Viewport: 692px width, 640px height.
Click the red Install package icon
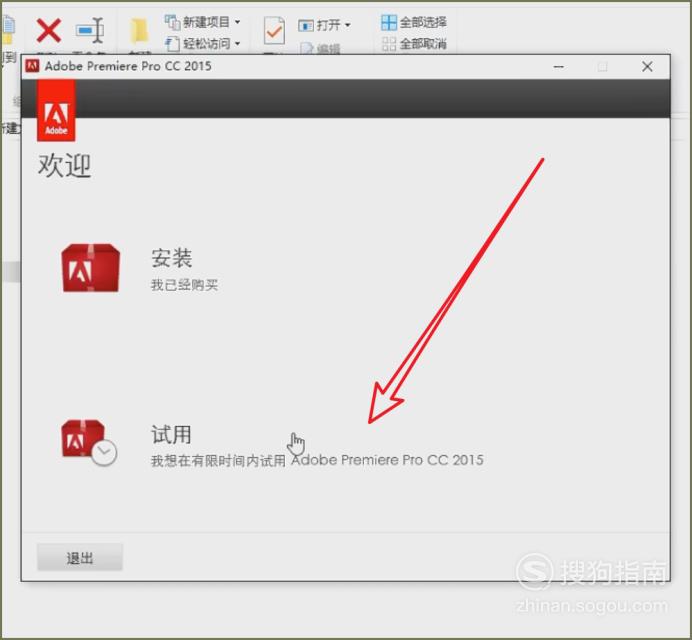click(91, 267)
